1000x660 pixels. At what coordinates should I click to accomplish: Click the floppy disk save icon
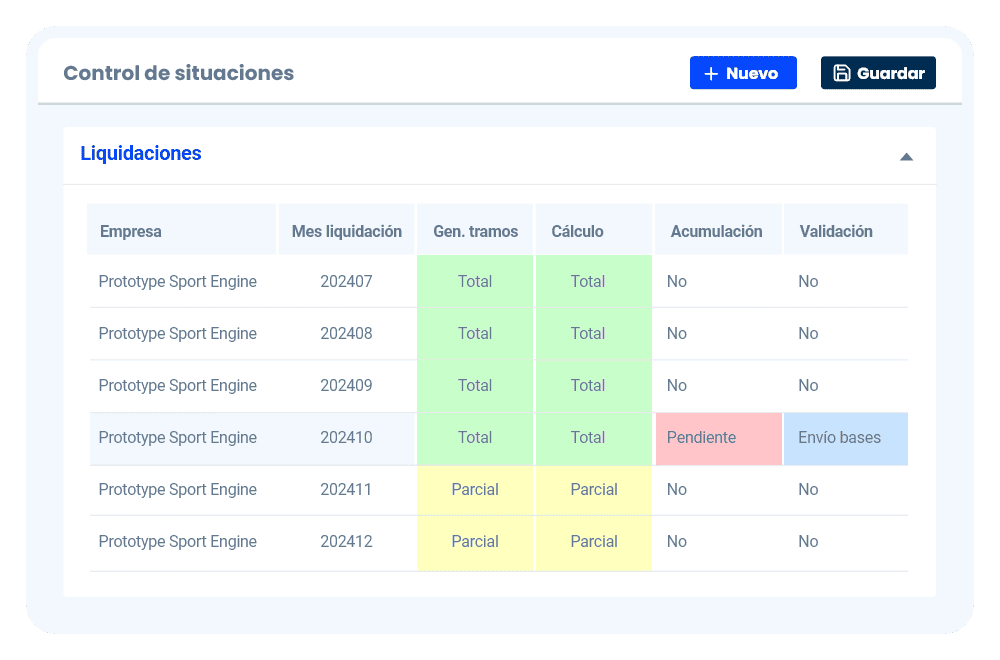[841, 73]
